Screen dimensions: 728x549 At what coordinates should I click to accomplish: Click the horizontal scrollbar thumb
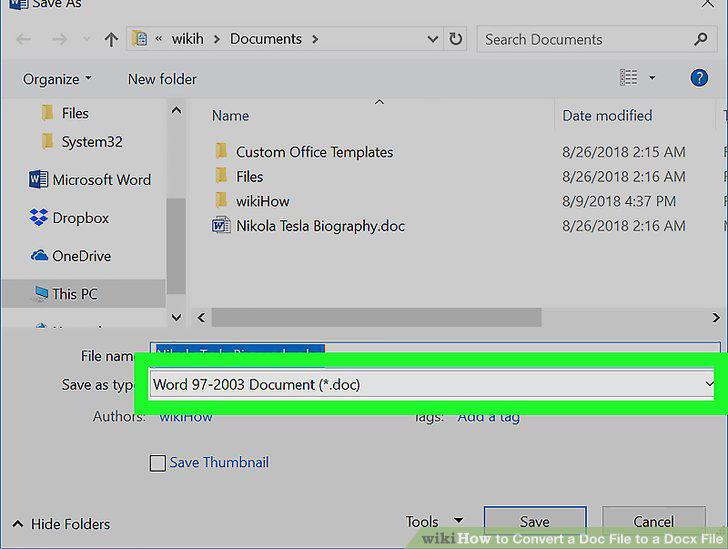(x=377, y=318)
